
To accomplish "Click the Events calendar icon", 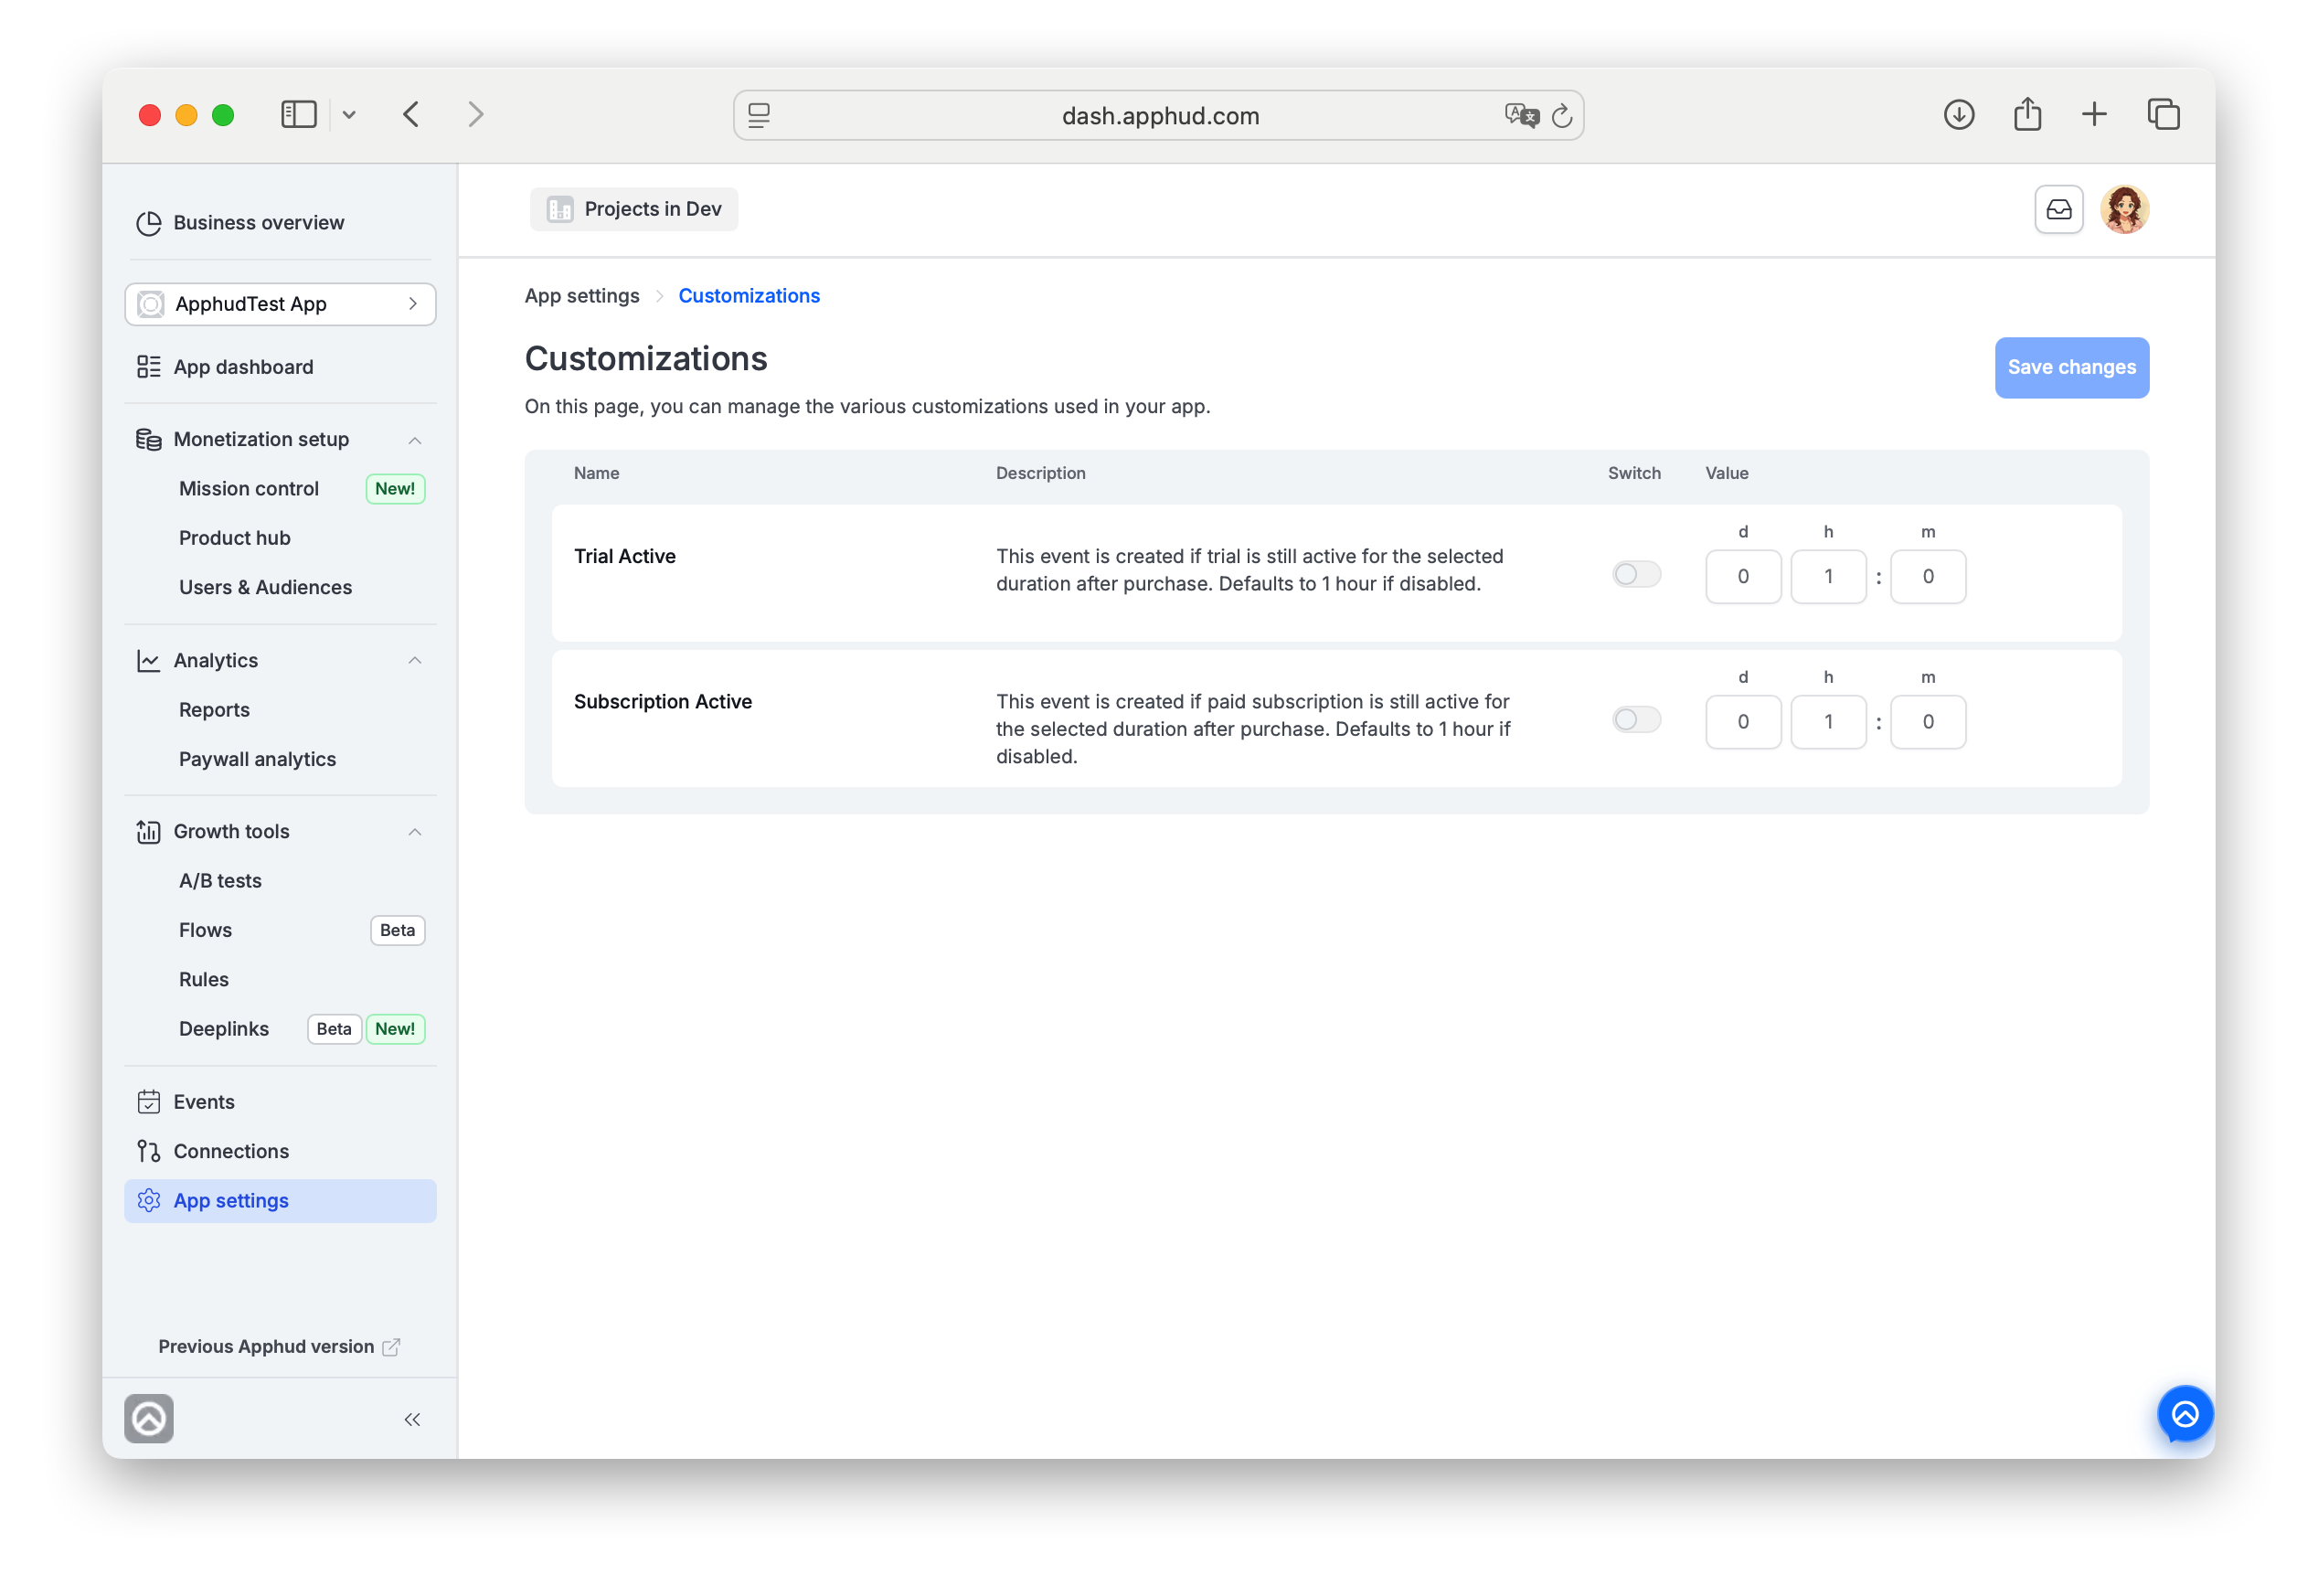I will (149, 1102).
